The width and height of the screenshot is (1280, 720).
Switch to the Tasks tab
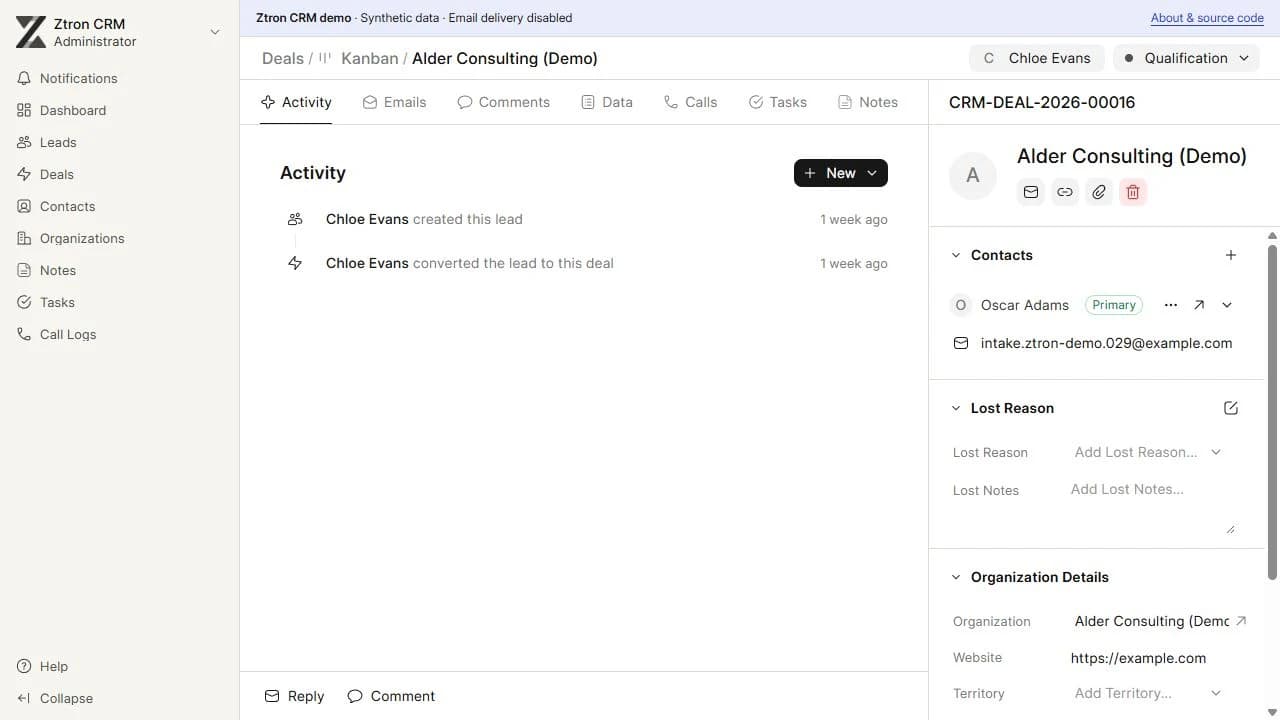point(777,102)
